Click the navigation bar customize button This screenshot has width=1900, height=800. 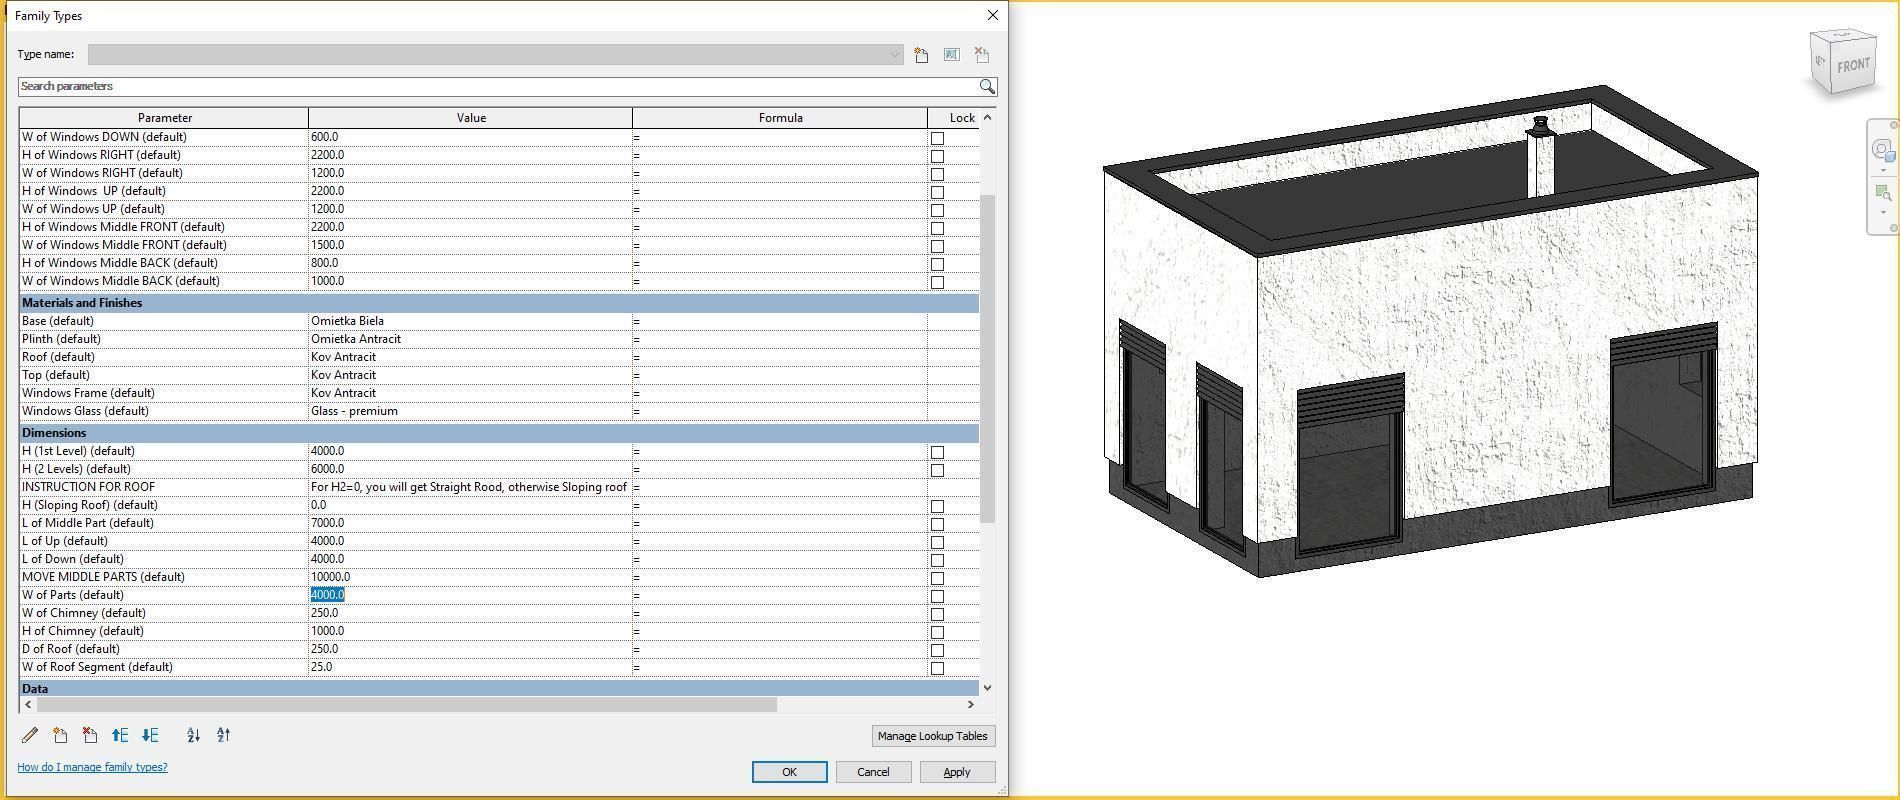(x=1893, y=229)
